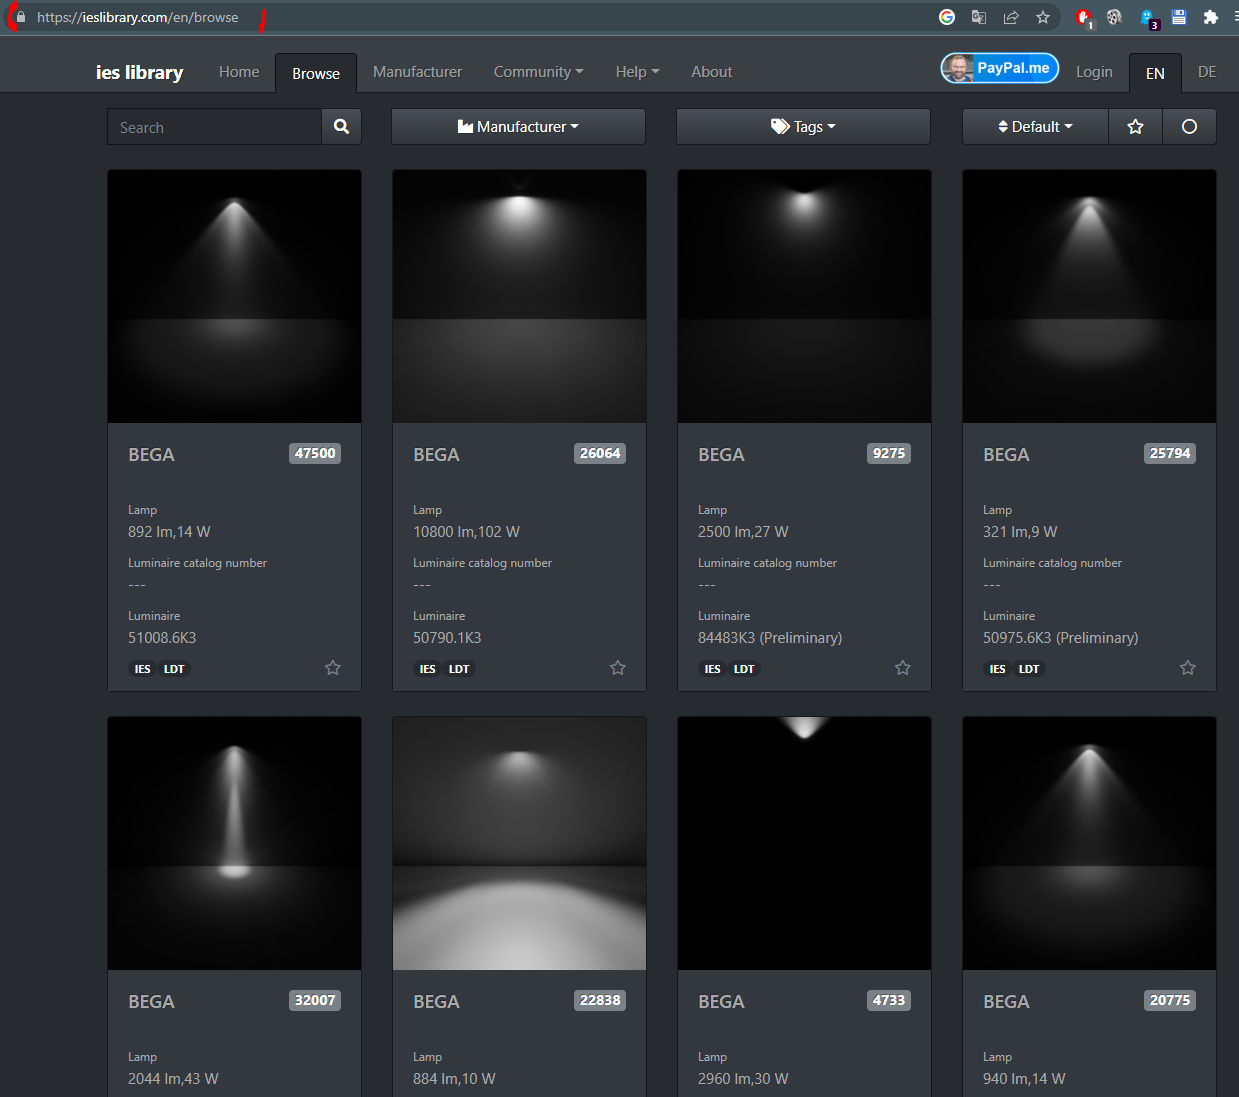Expand the Help nav menu
The width and height of the screenshot is (1239, 1097).
(637, 72)
